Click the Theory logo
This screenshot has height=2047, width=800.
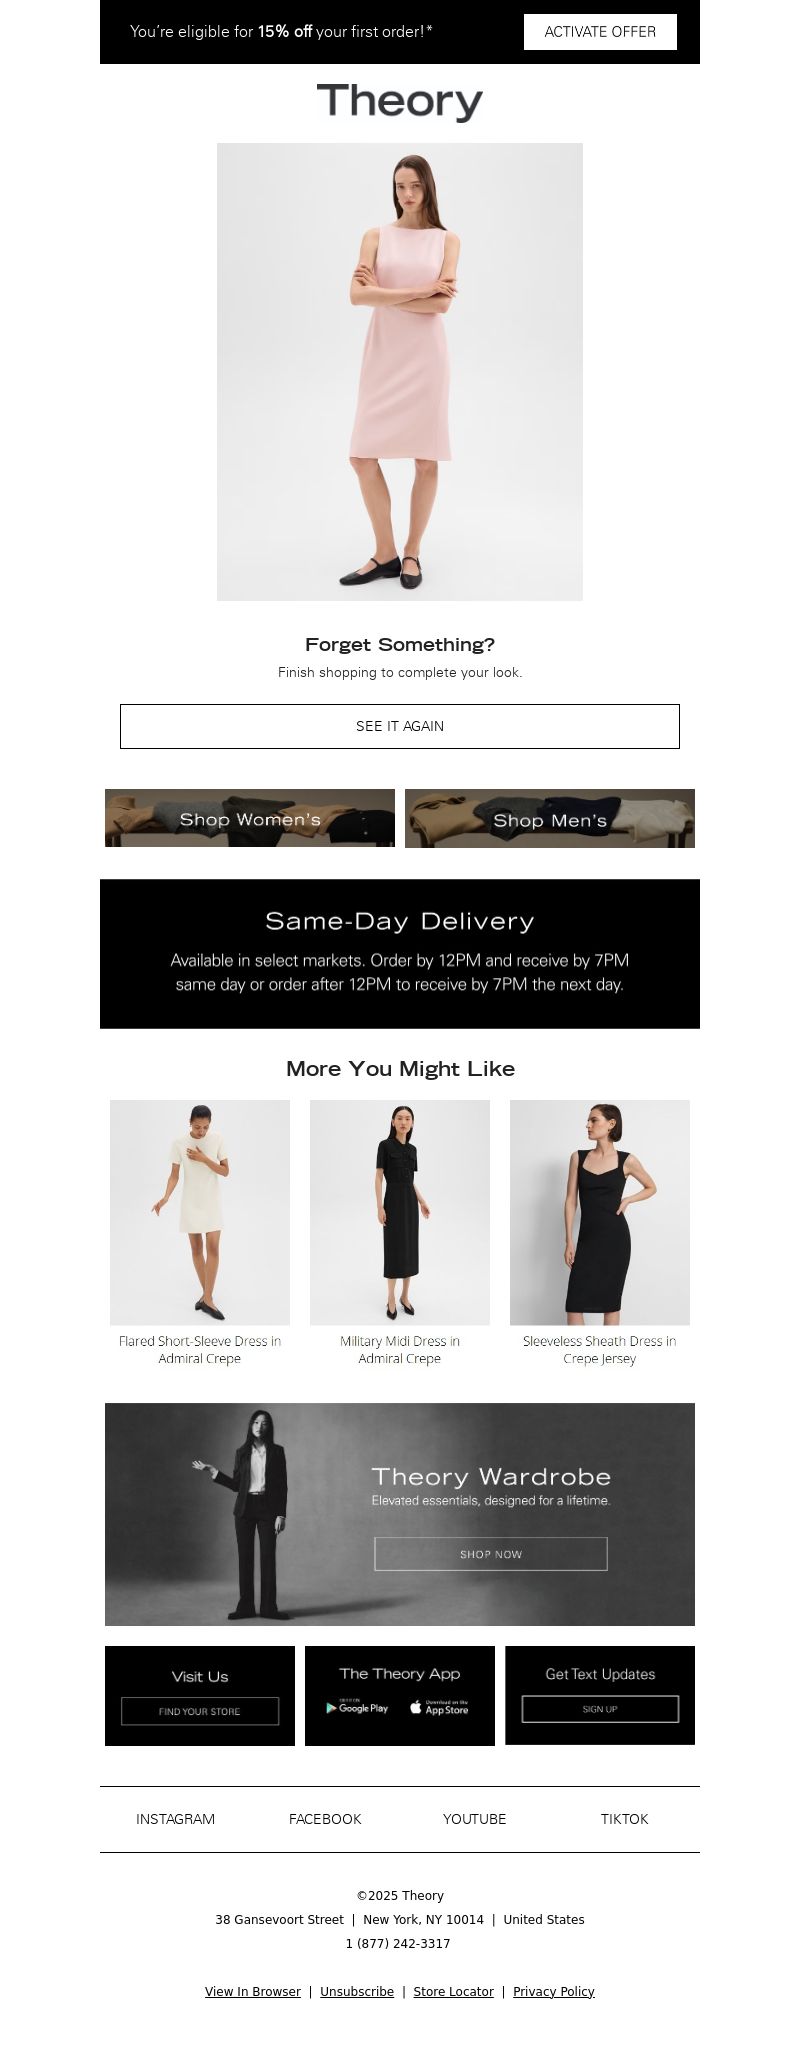coord(400,102)
